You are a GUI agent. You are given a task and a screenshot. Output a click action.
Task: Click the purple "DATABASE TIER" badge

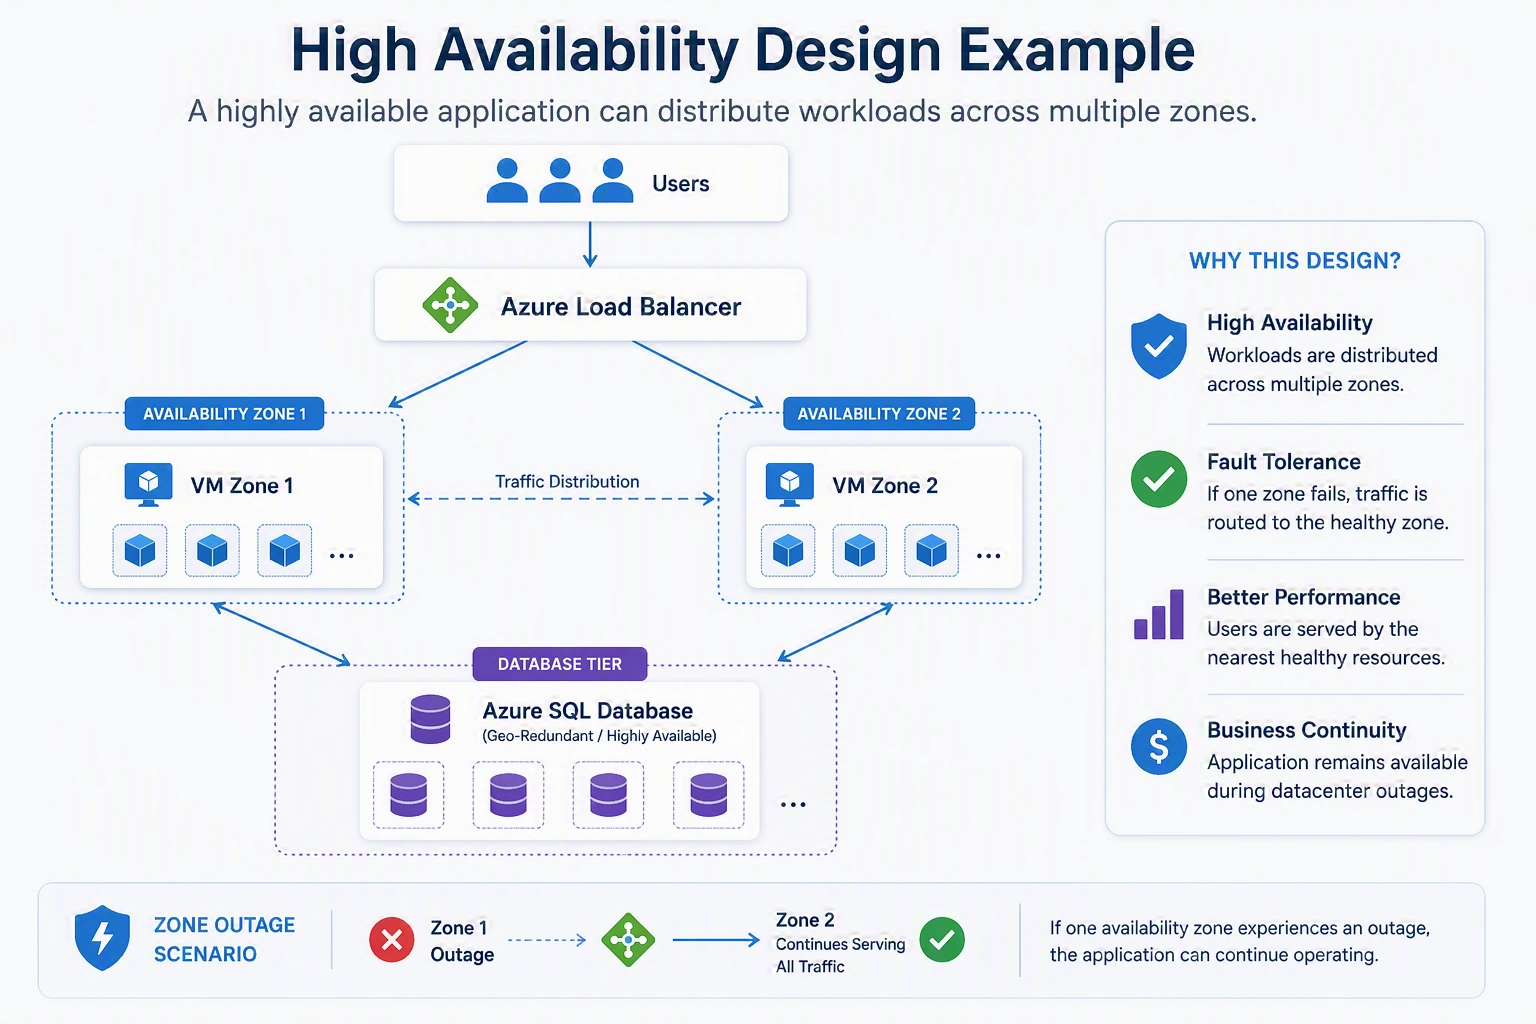(560, 664)
